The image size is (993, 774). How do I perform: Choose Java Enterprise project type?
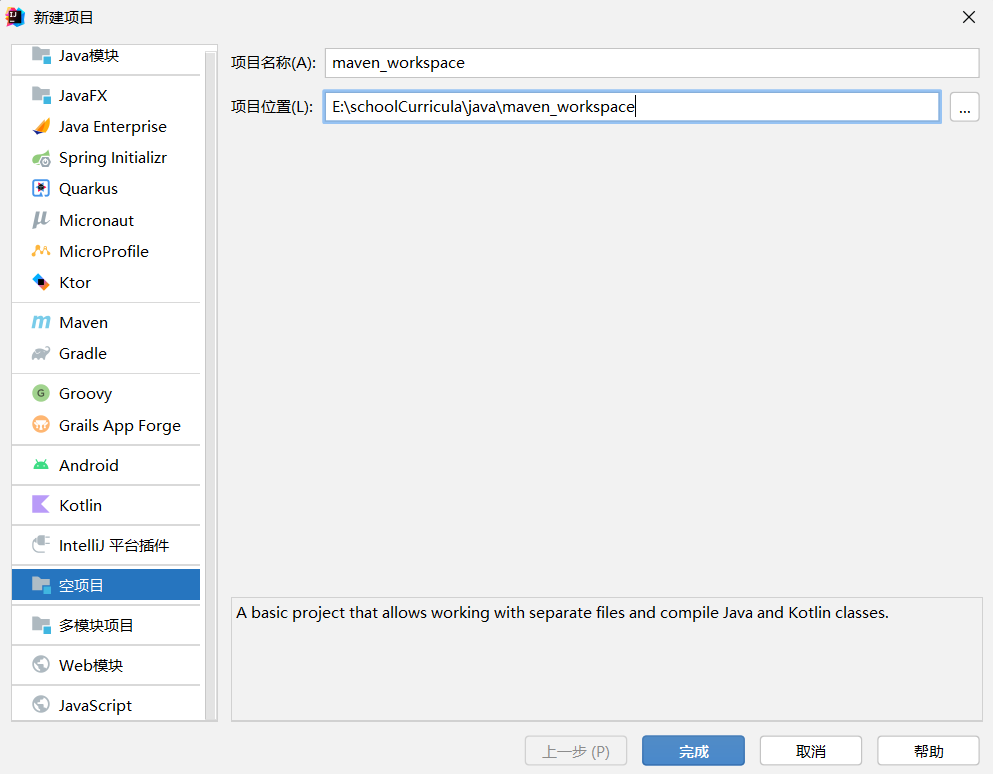pos(106,127)
